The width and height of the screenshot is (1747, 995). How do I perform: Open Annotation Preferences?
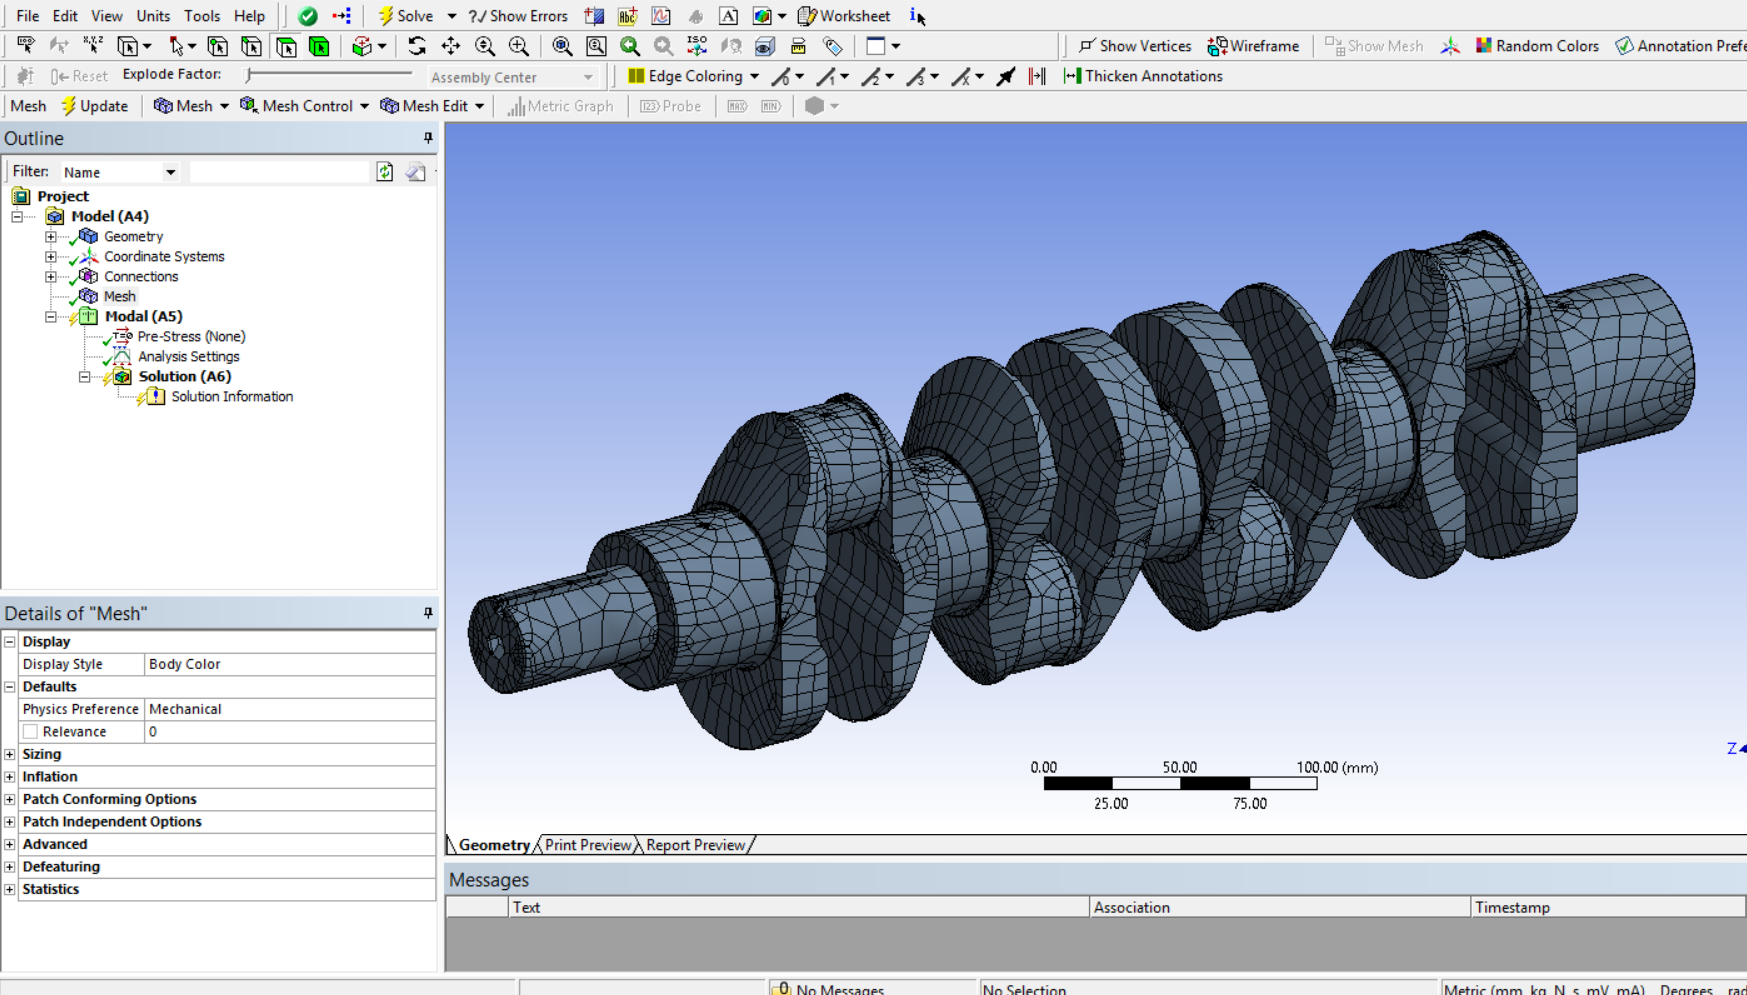1680,46
